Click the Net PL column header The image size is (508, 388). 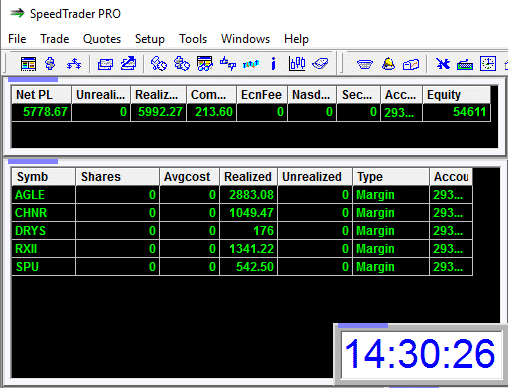(41, 95)
